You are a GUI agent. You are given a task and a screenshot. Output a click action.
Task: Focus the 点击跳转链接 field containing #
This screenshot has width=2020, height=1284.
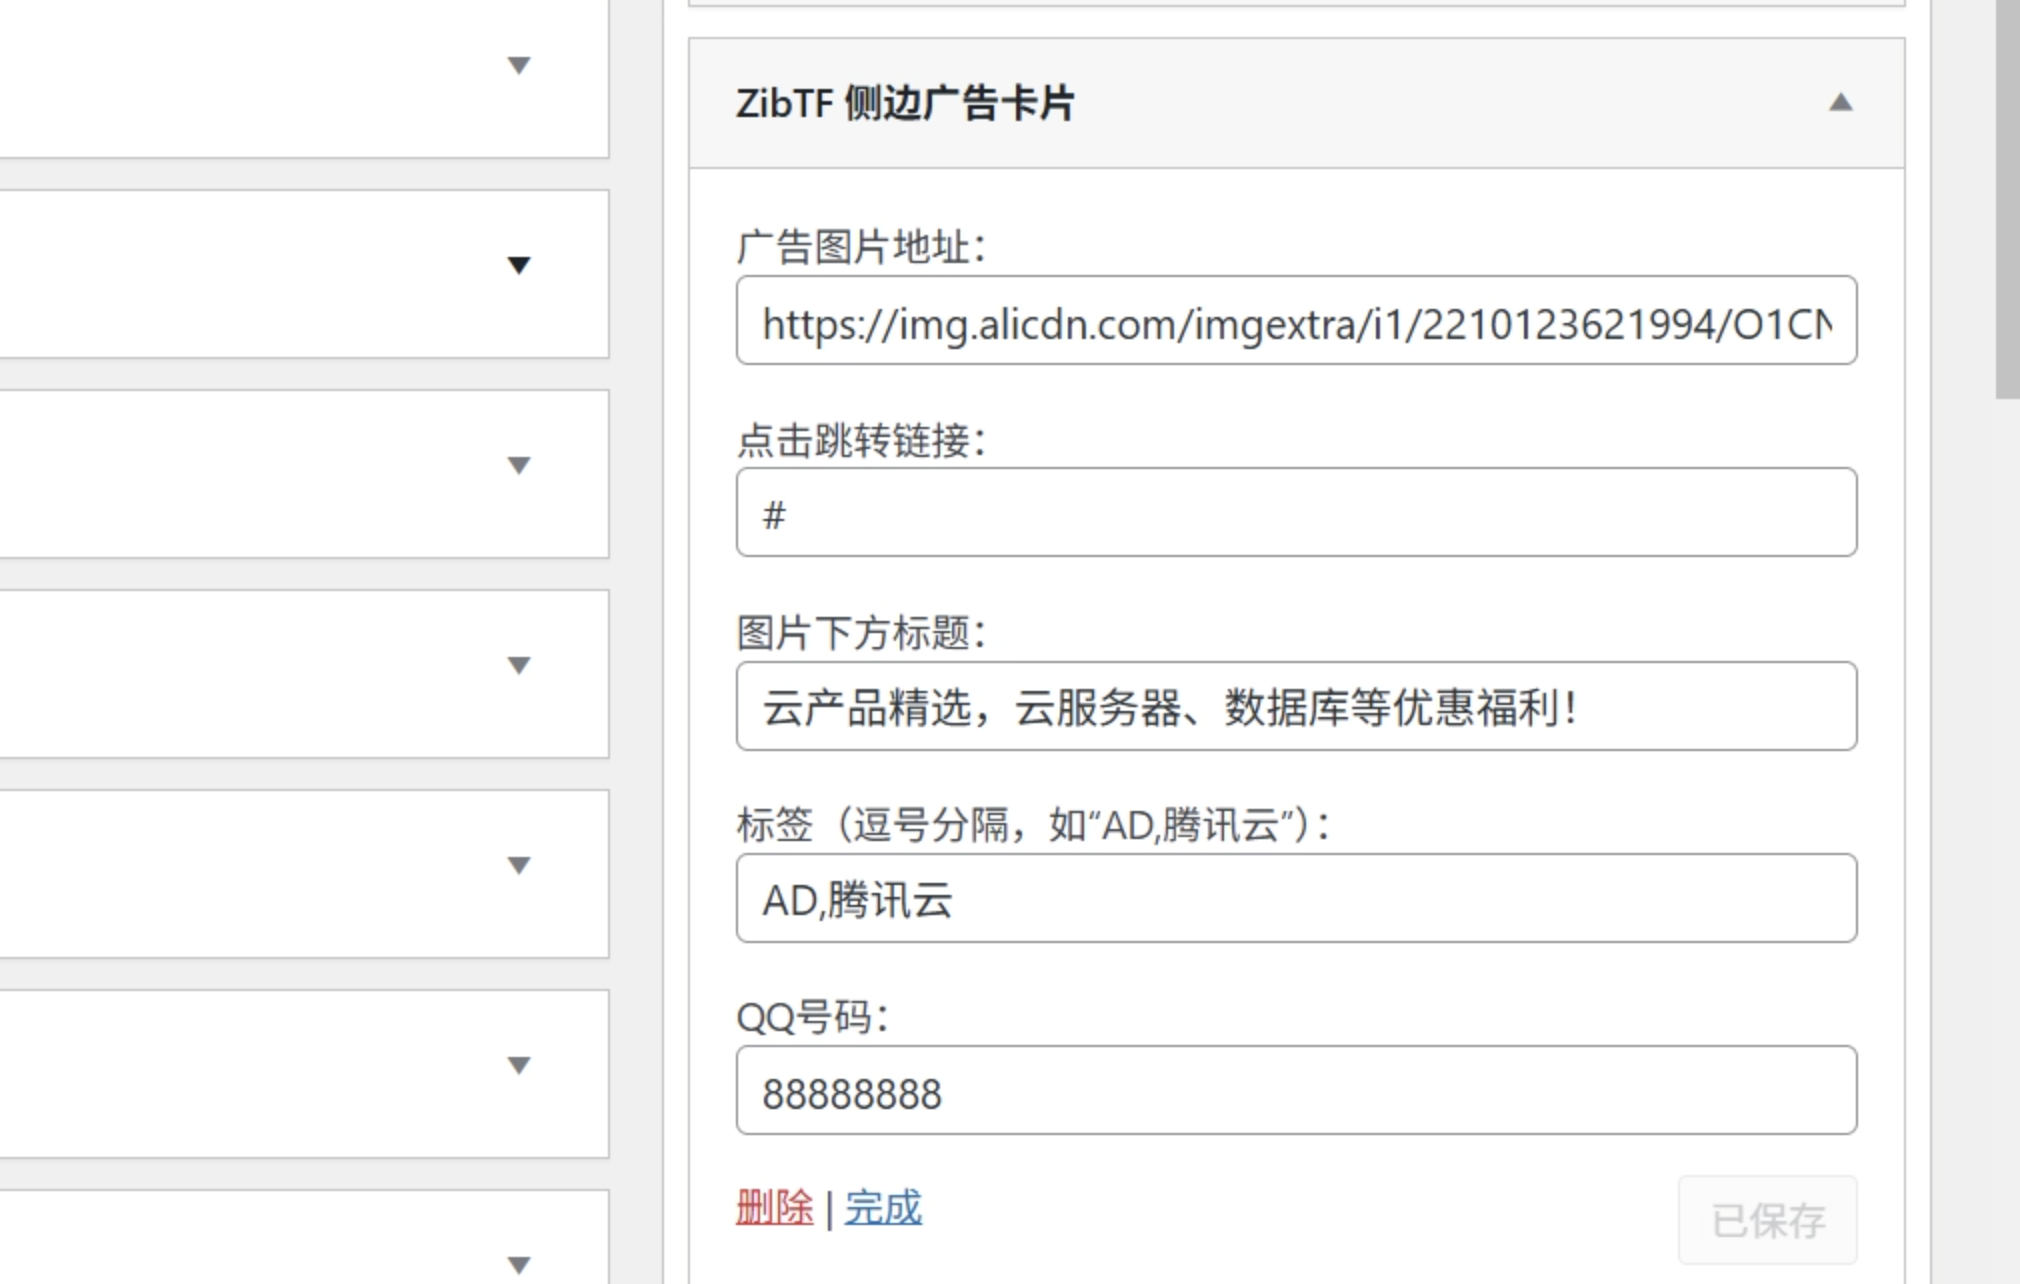pos(1296,513)
